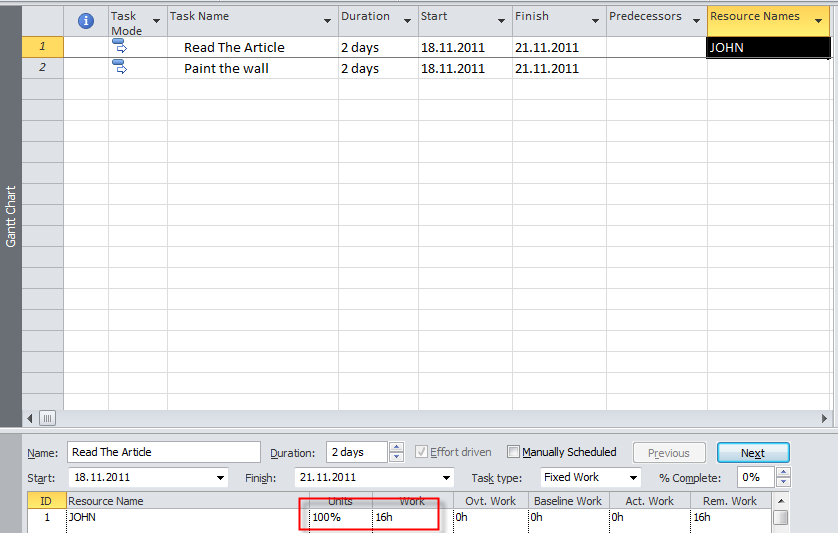The image size is (838, 533).
Task: Open Duration column filter arrow
Action: (406, 21)
